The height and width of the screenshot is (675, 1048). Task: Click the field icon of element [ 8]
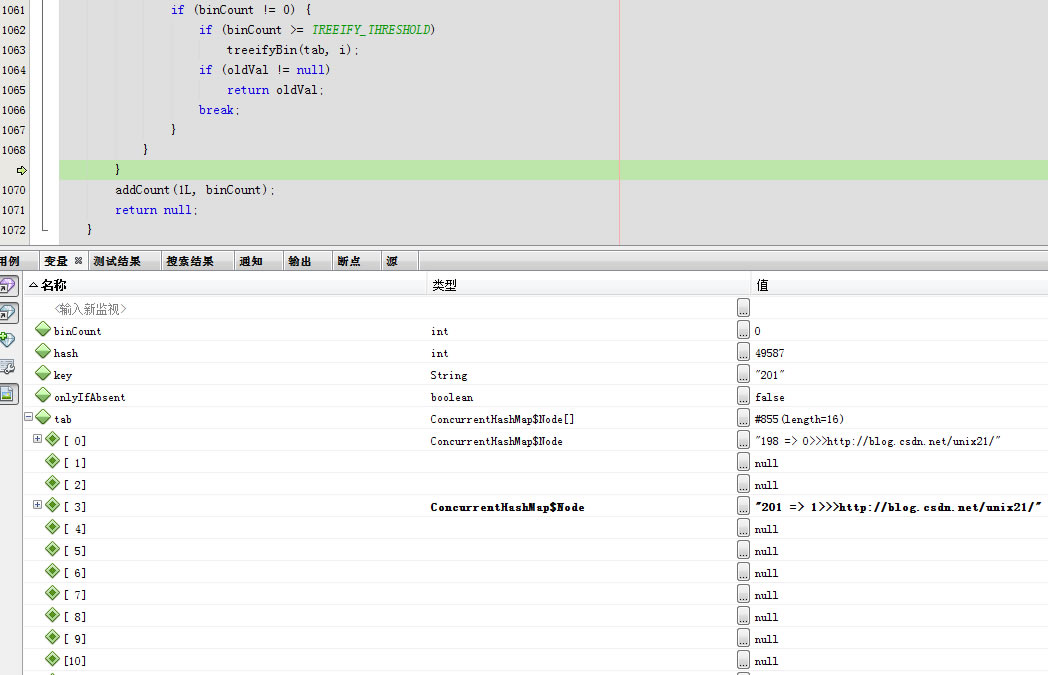point(53,616)
